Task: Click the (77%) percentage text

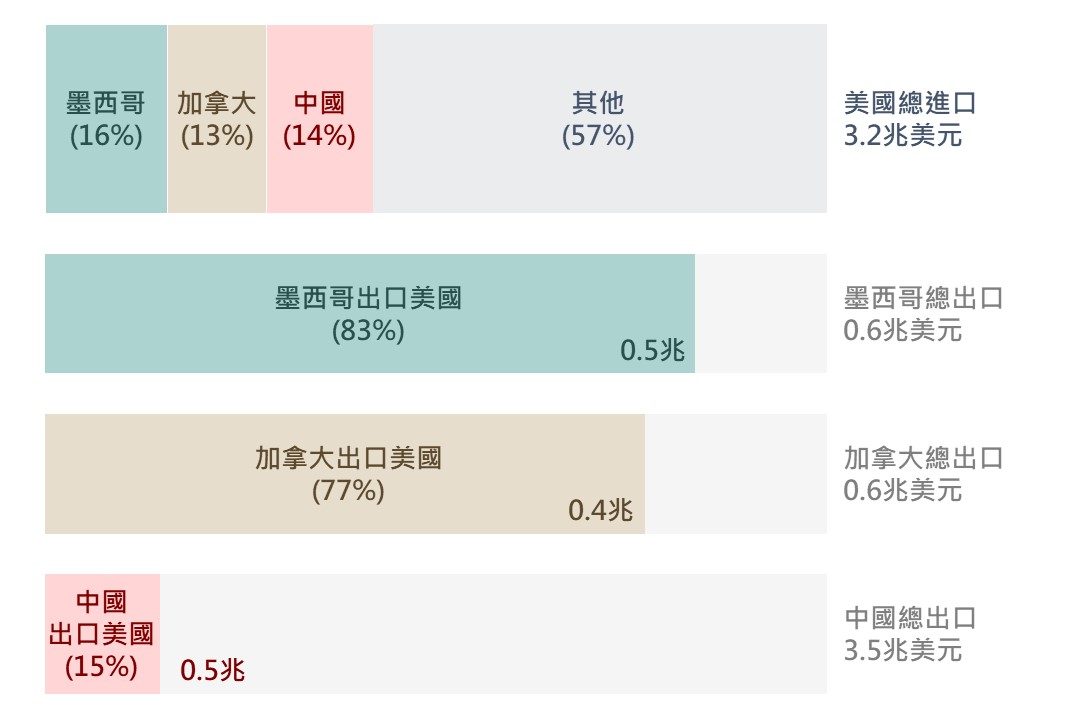Action: 348,491
